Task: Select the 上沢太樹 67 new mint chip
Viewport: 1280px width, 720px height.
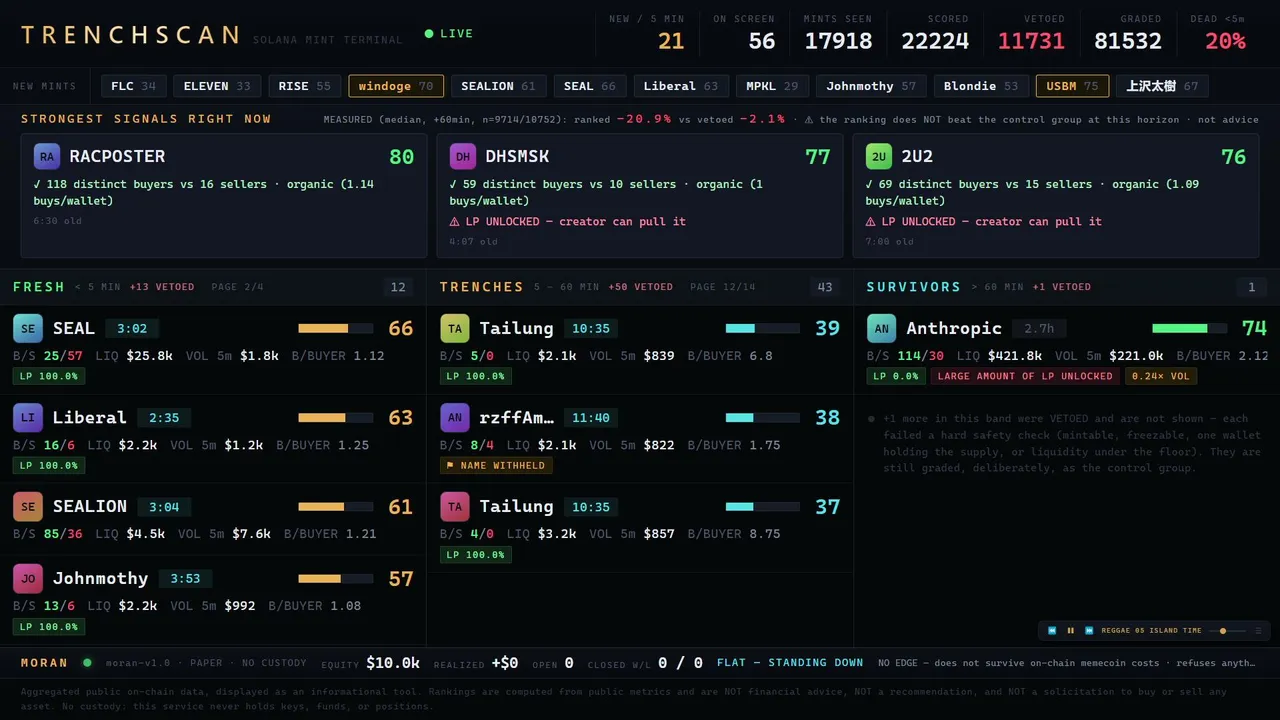Action: click(x=1162, y=86)
